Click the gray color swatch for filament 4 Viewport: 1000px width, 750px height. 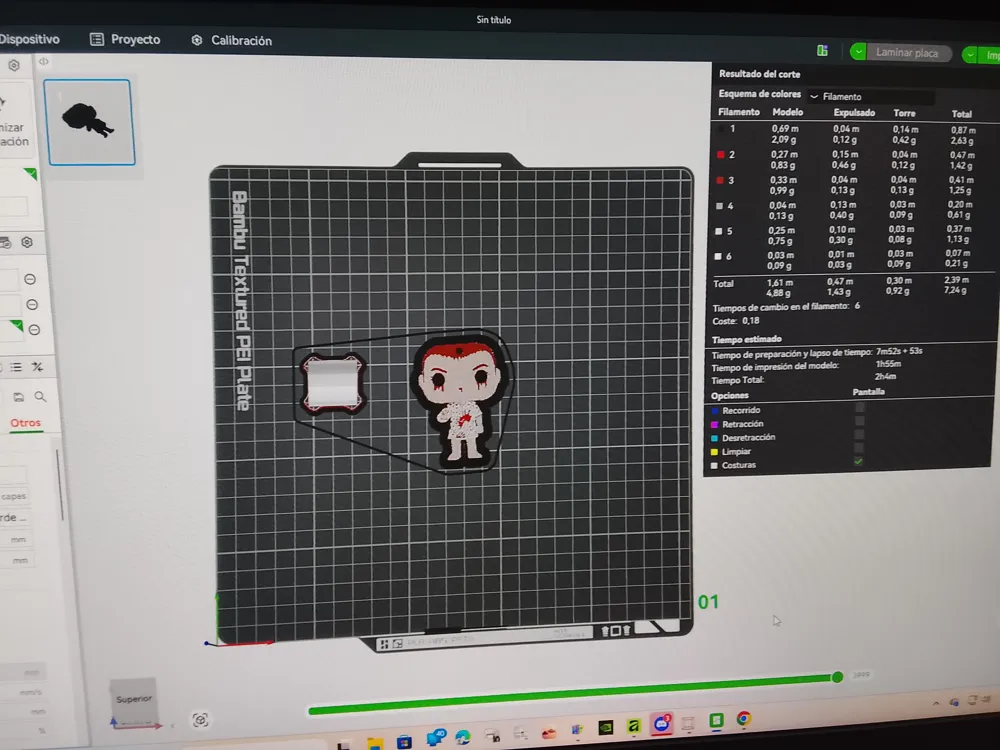719,206
